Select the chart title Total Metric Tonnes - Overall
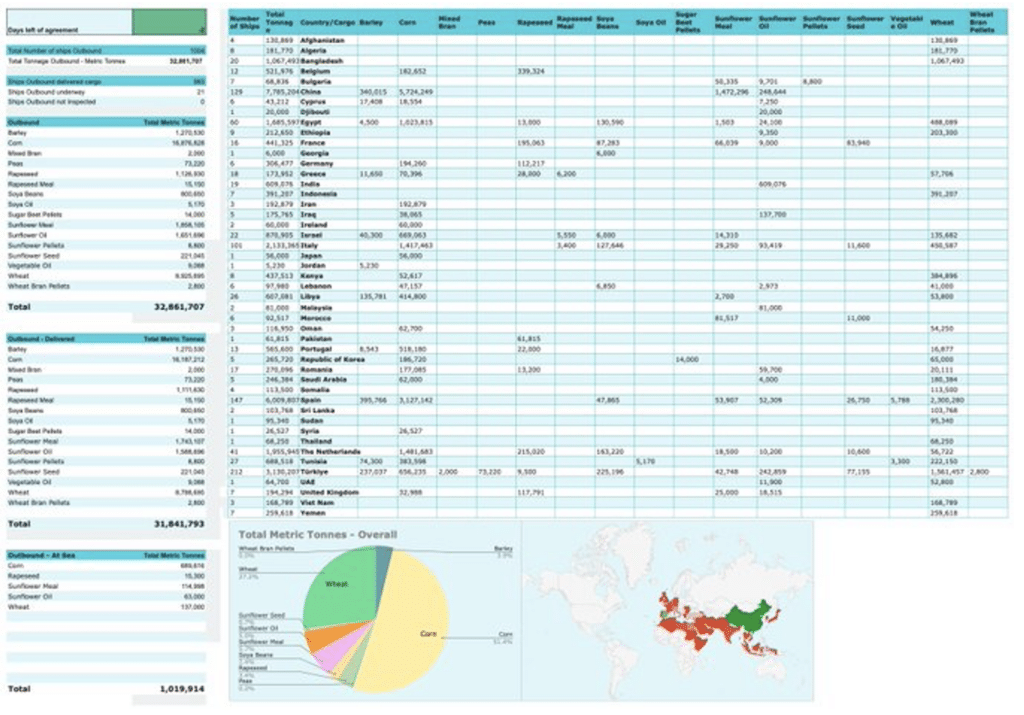This screenshot has height=715, width=1024. 317,535
